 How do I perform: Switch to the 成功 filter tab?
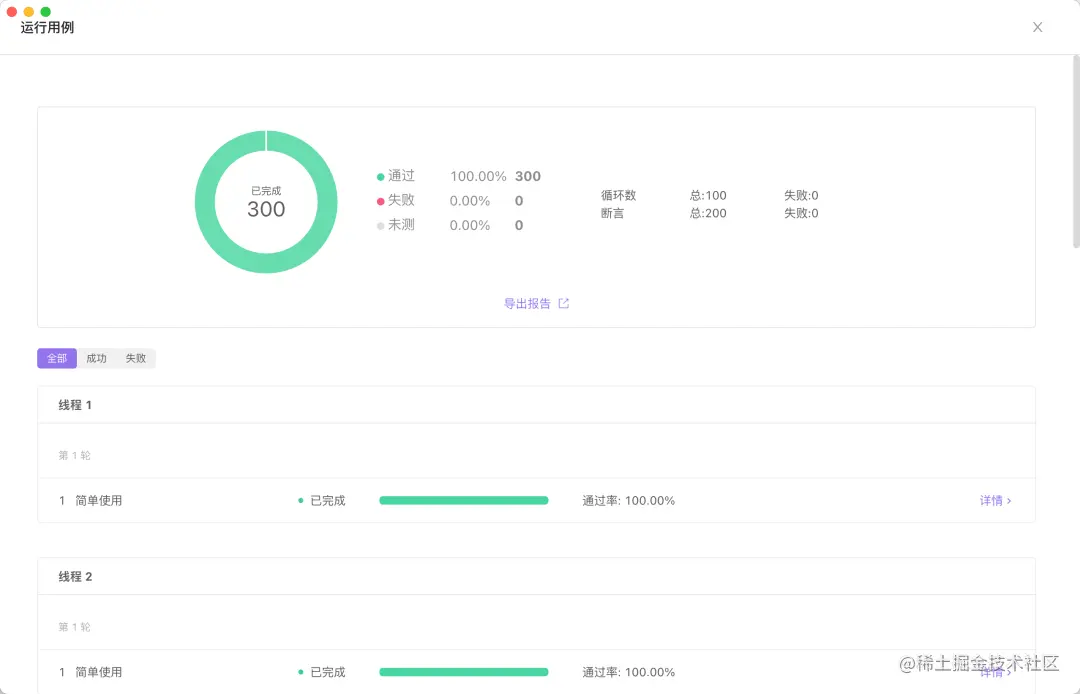pos(96,358)
